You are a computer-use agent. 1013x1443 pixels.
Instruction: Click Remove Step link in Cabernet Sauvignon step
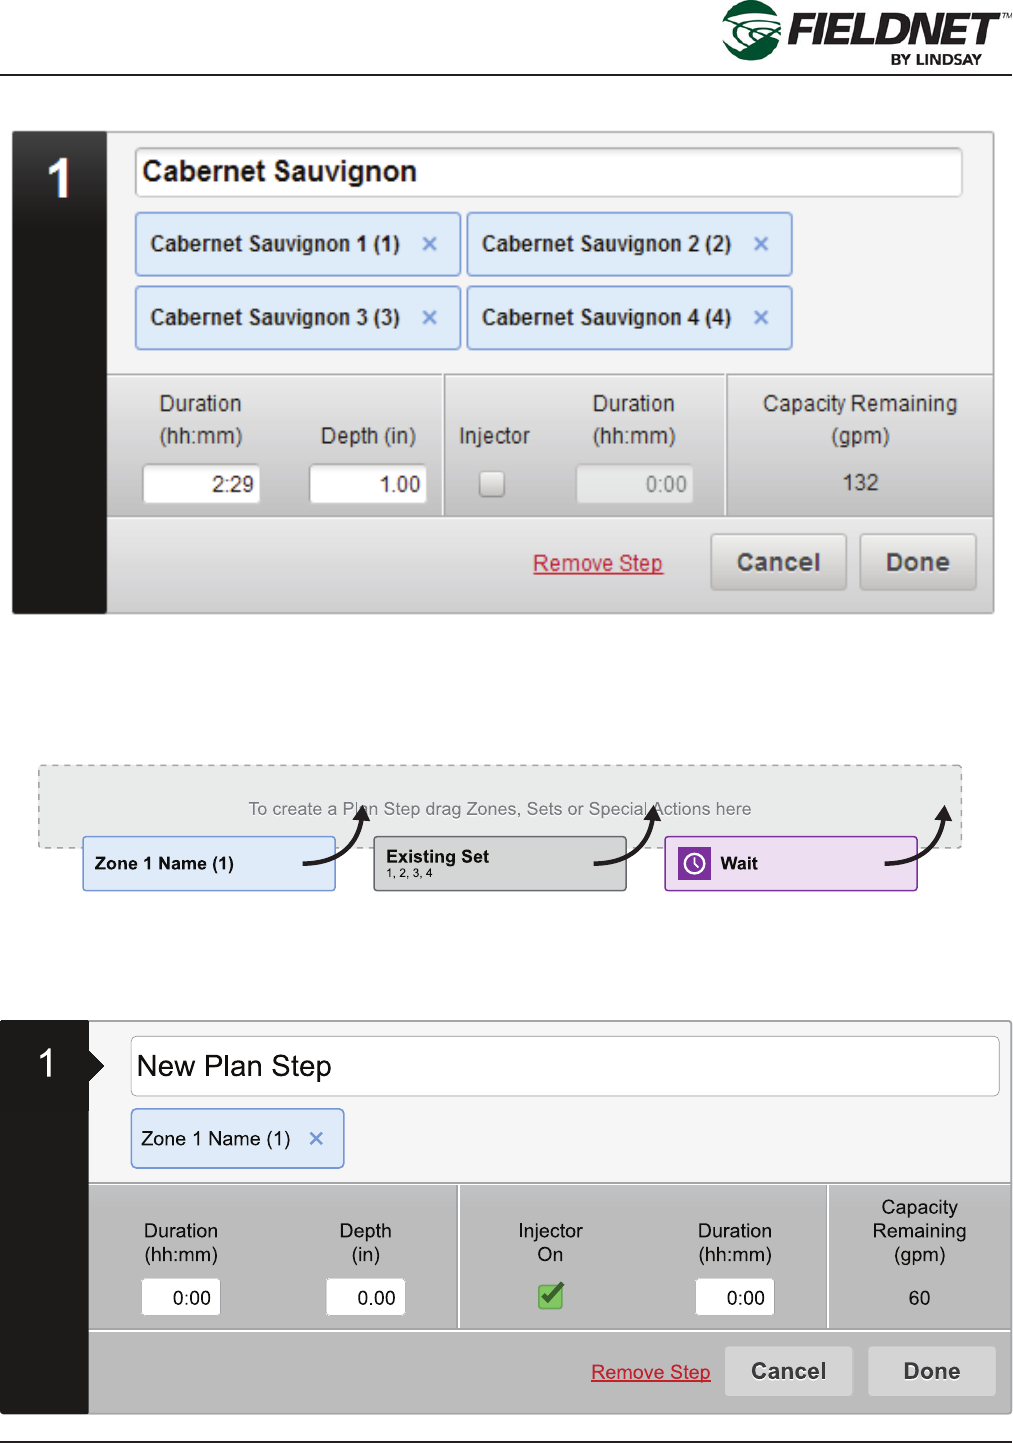click(598, 564)
